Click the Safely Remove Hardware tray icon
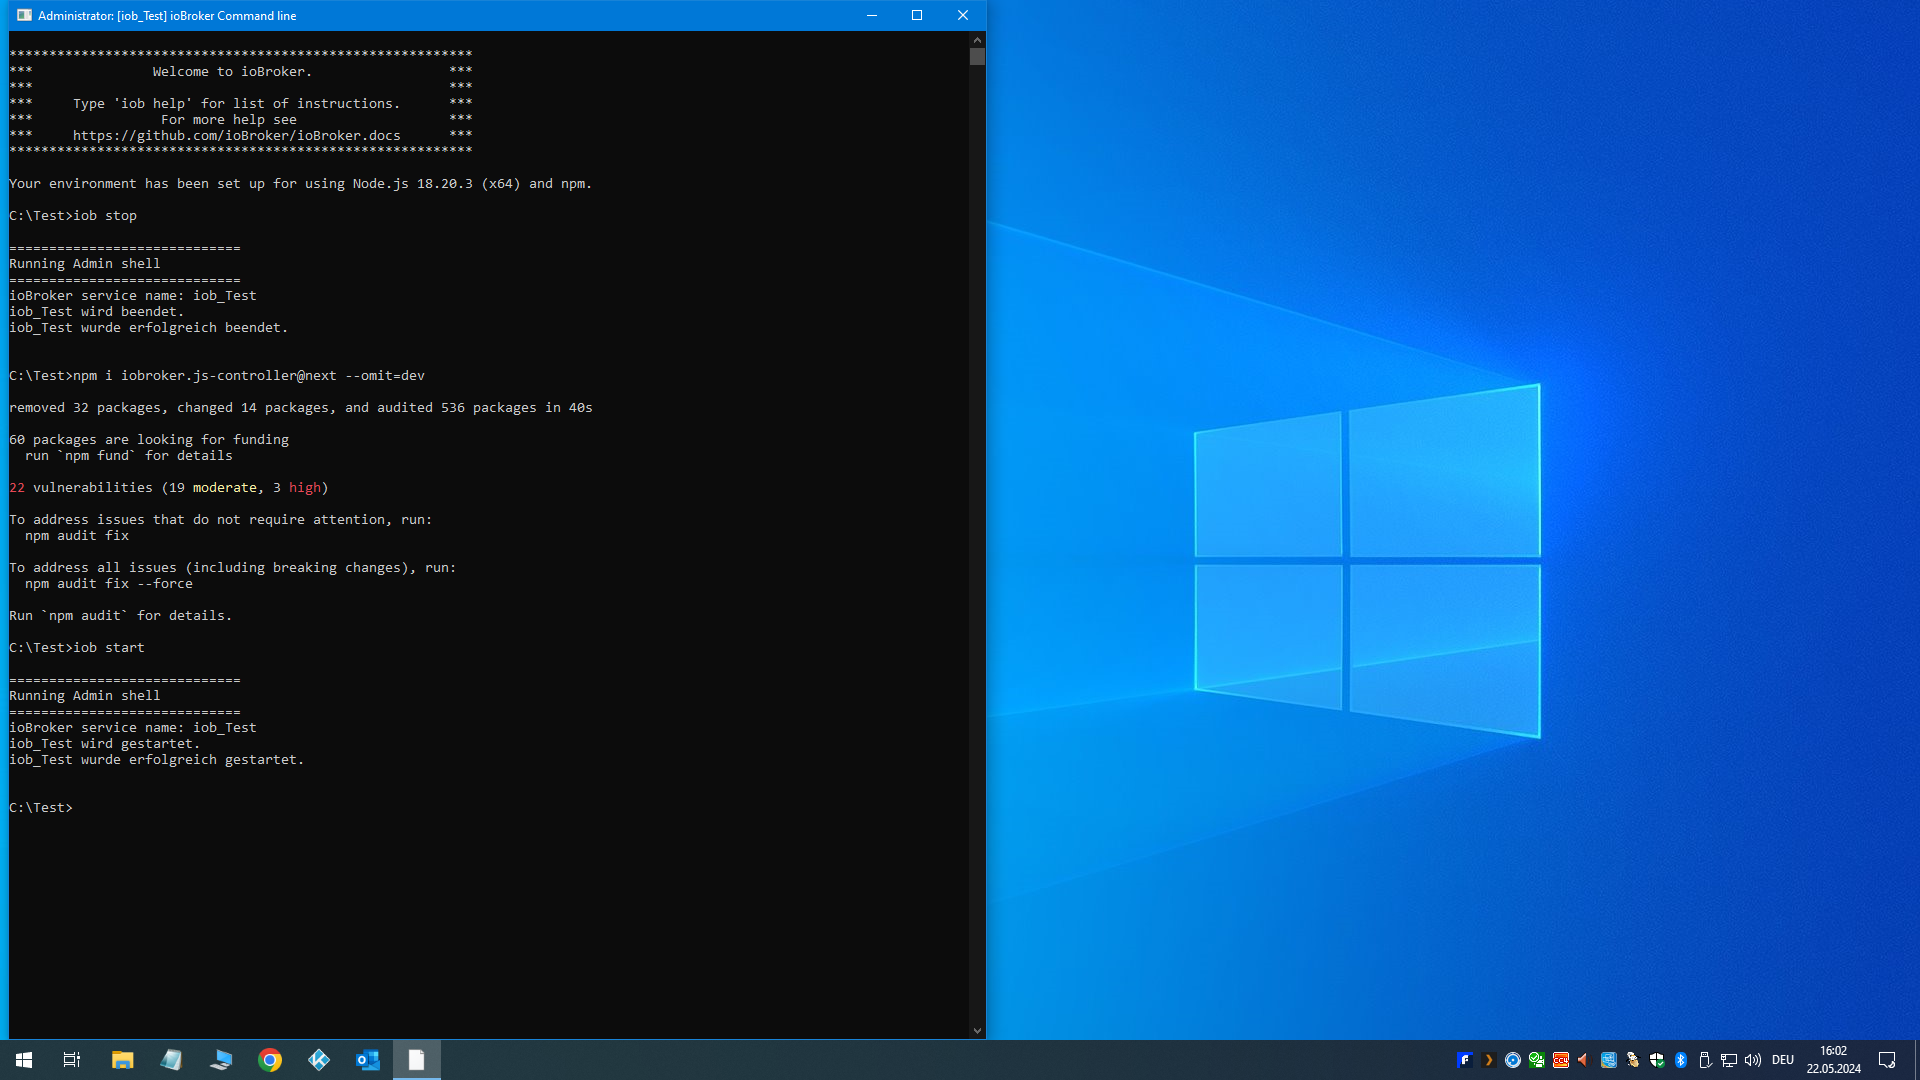Image resolution: width=1920 pixels, height=1080 pixels. (x=1705, y=1060)
